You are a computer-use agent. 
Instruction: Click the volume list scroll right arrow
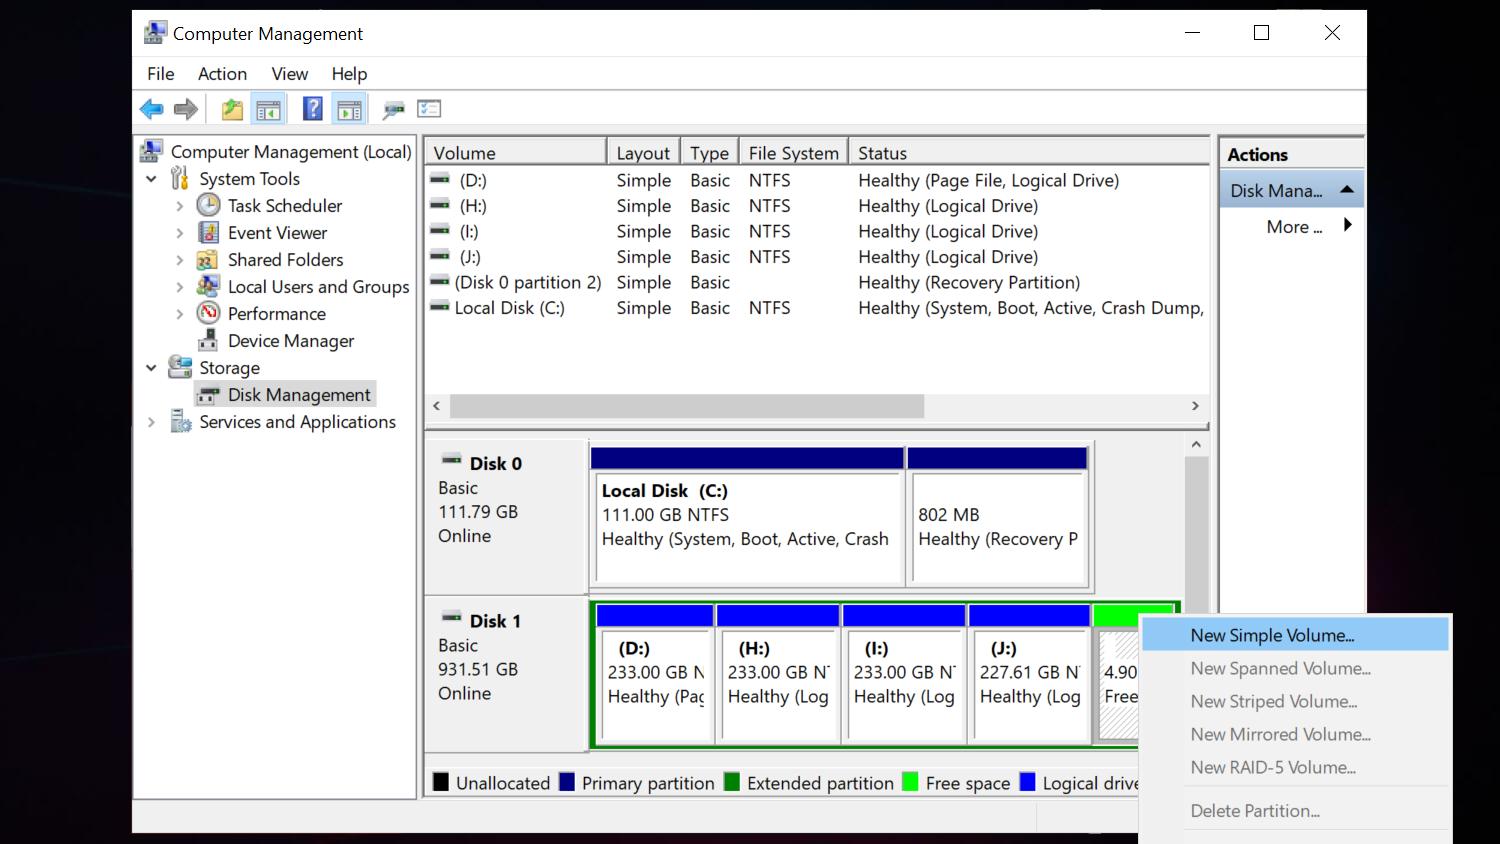coord(1195,406)
